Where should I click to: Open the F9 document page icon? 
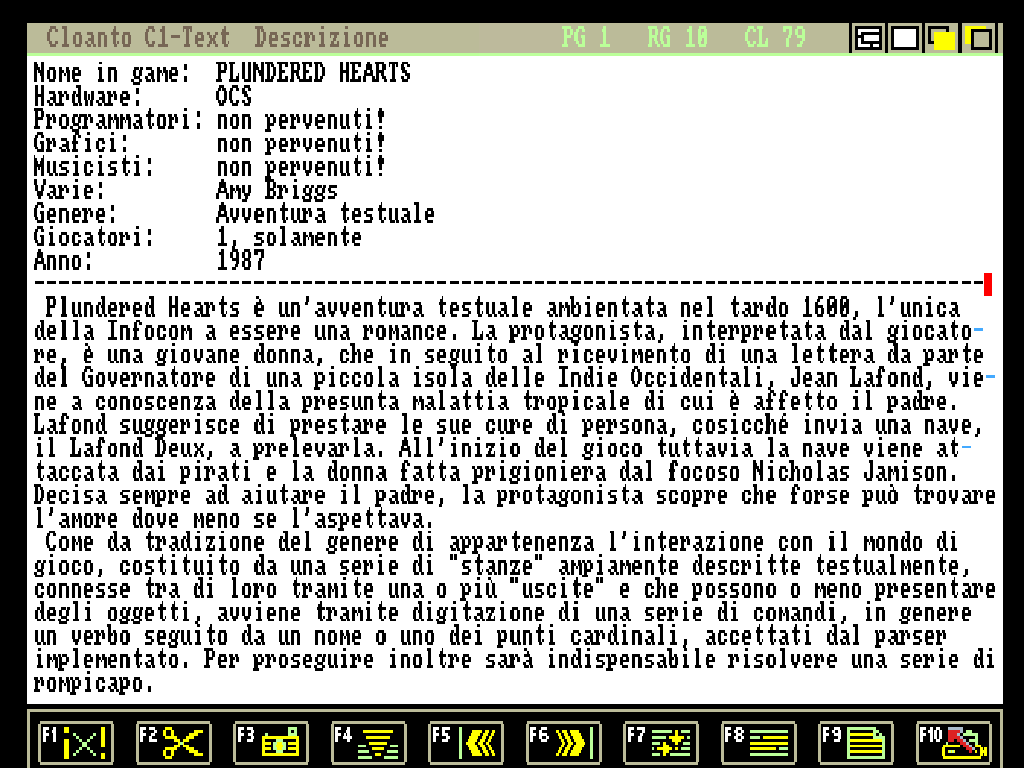(x=856, y=742)
